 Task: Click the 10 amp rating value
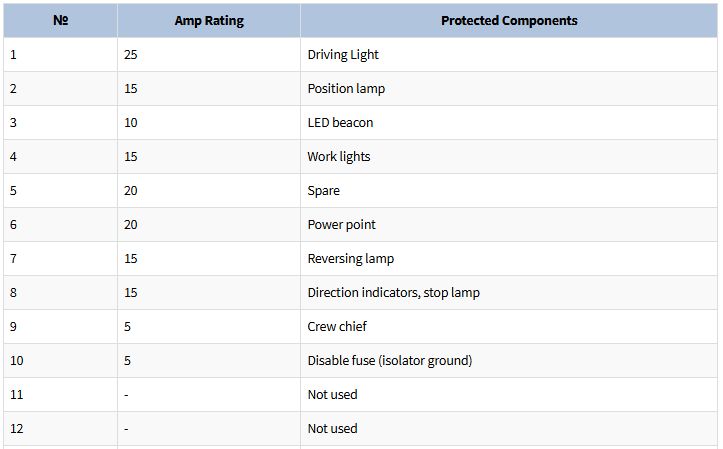coord(131,123)
